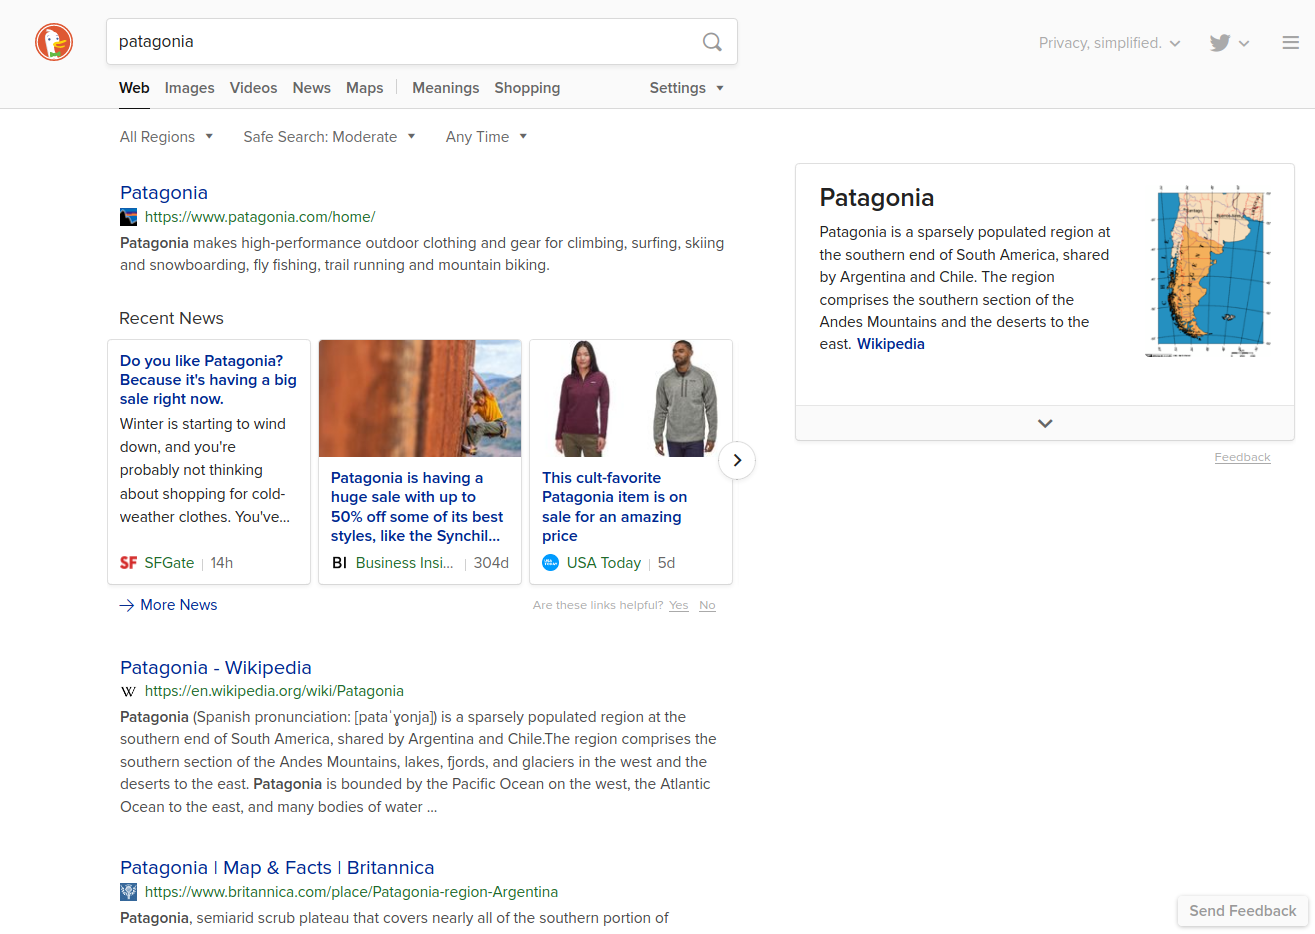Click the Wikipedia link in info panel
Screen dimensions: 1315x934
point(891,344)
